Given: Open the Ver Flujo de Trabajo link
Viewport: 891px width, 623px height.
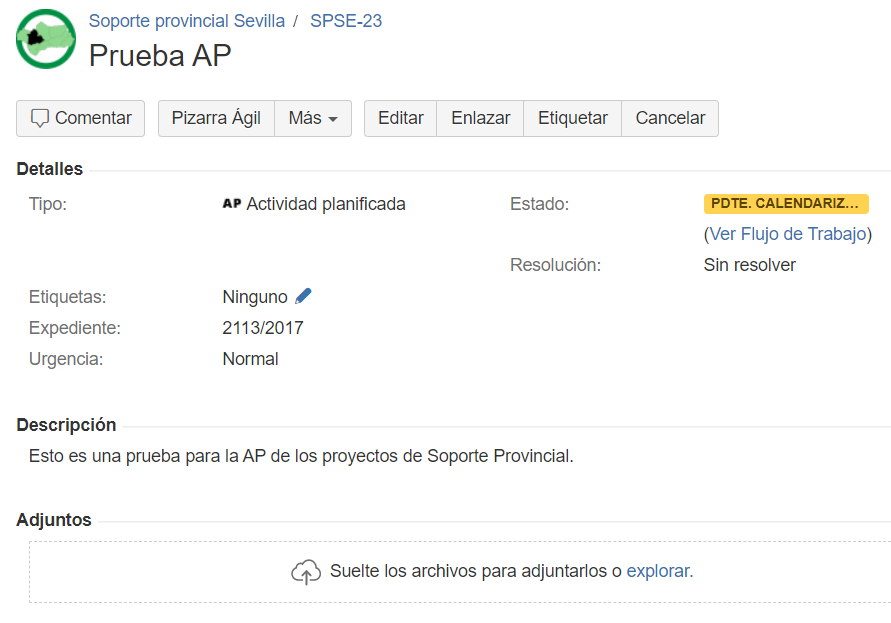Looking at the screenshot, I should [x=788, y=234].
